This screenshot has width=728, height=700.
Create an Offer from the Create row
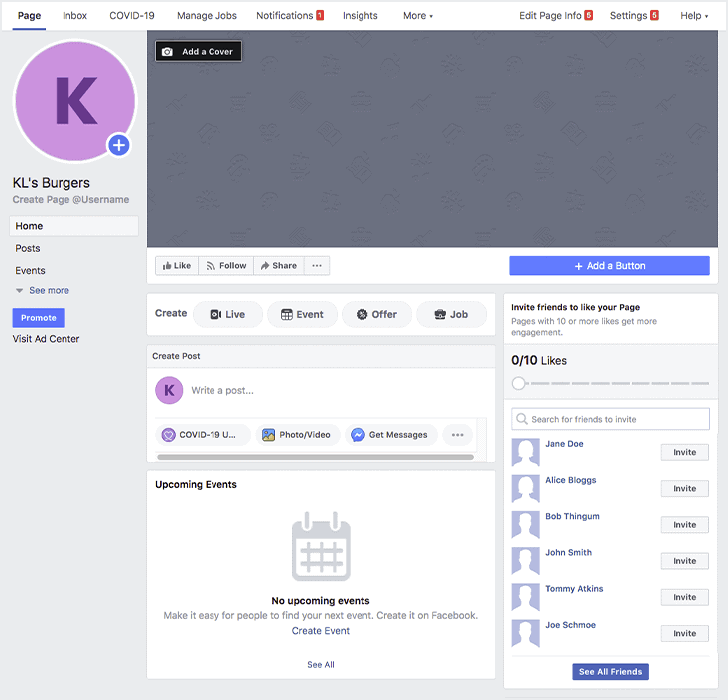click(377, 314)
